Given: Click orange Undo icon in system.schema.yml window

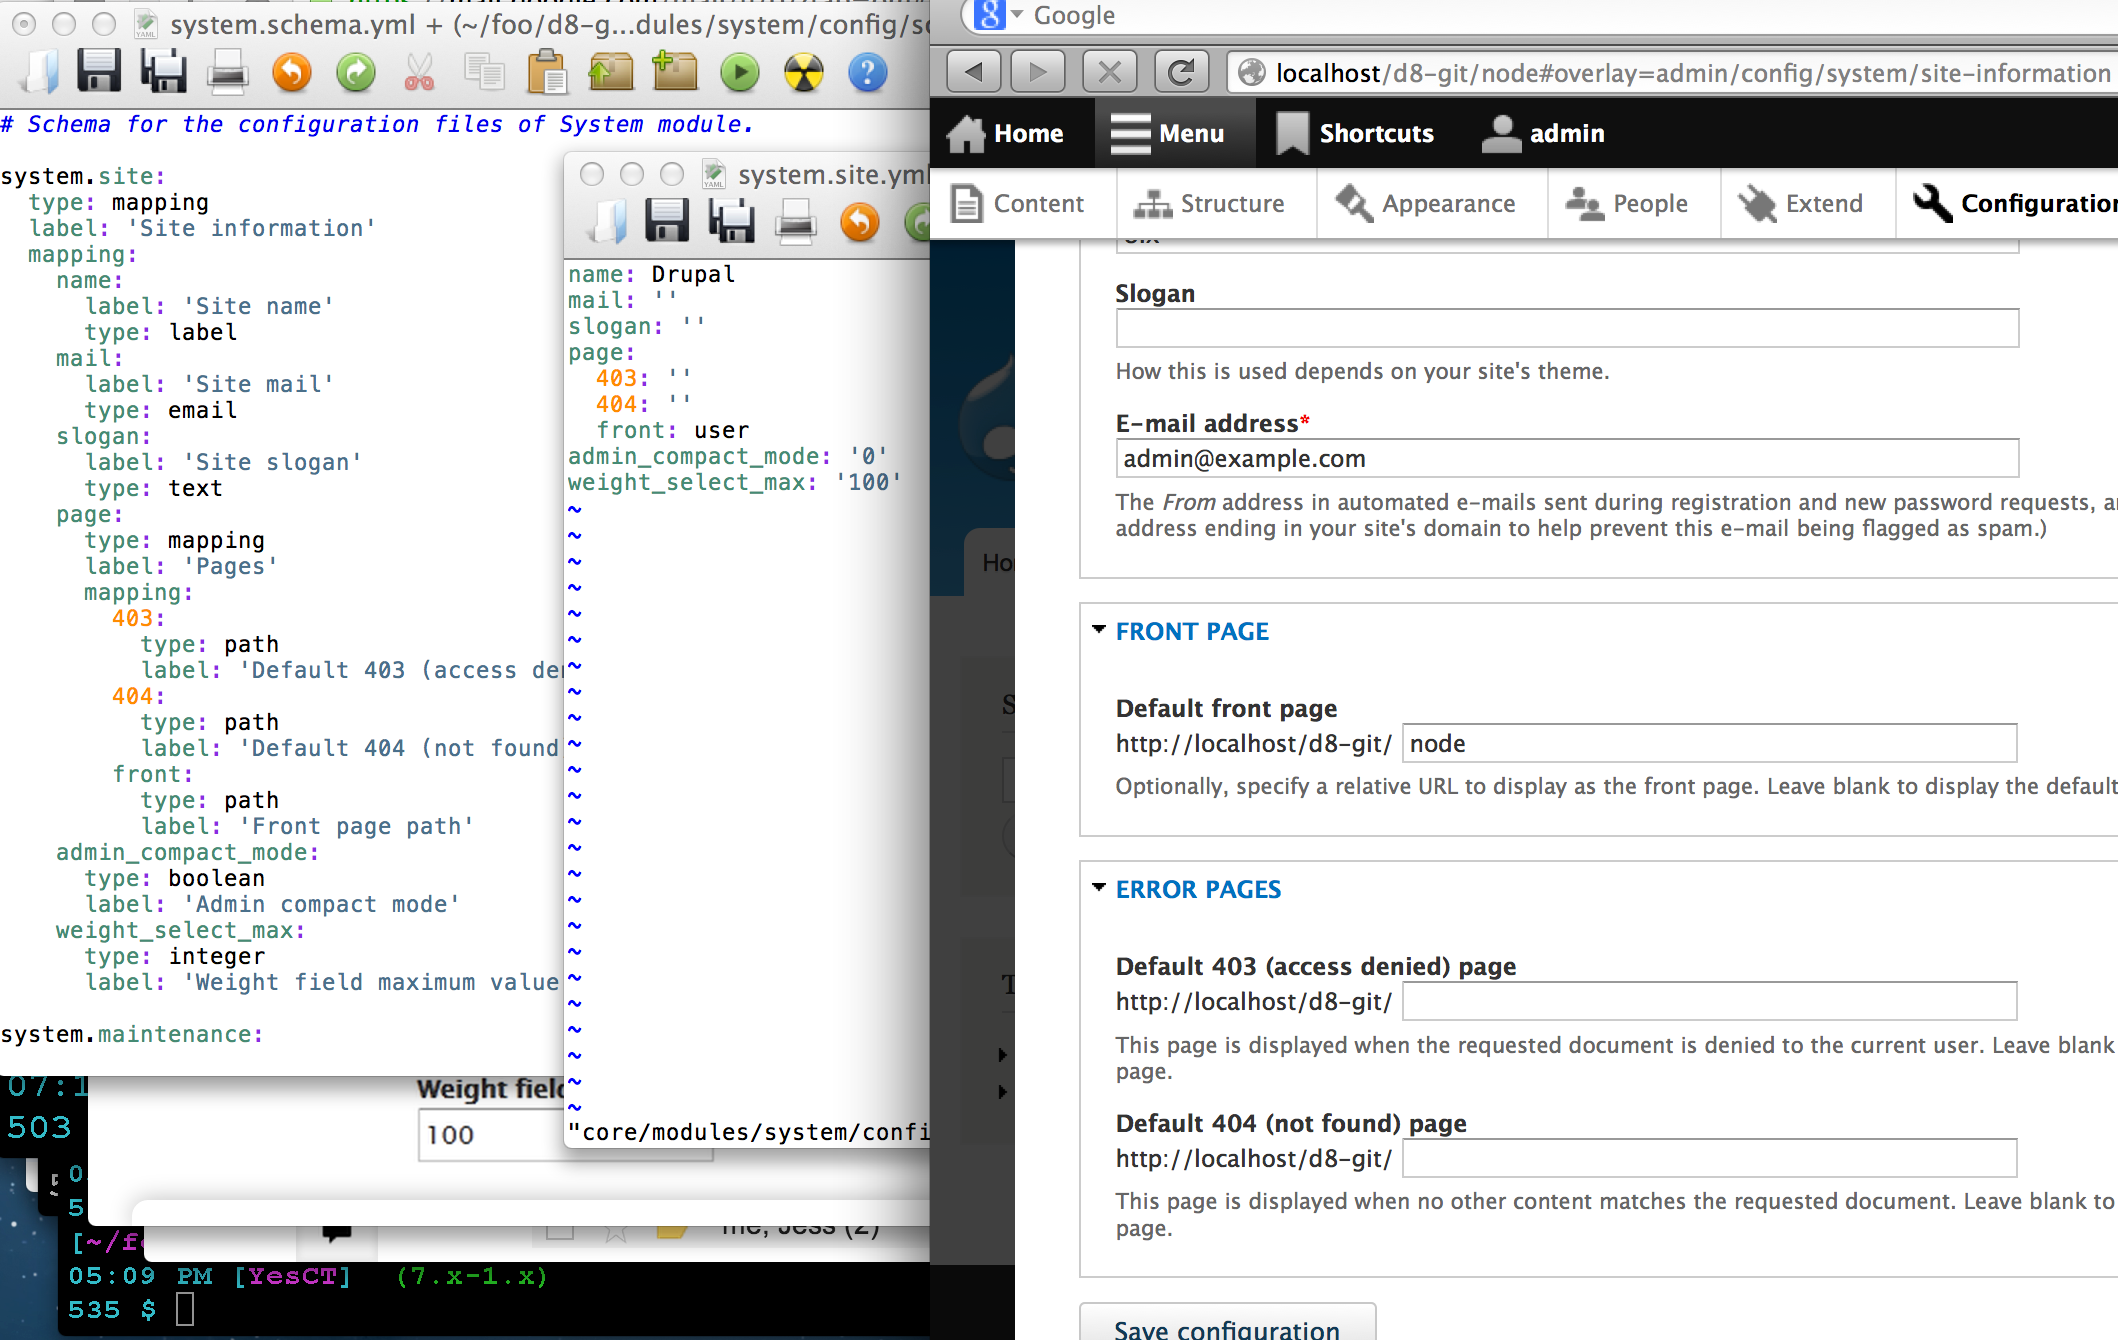Looking at the screenshot, I should [x=292, y=72].
